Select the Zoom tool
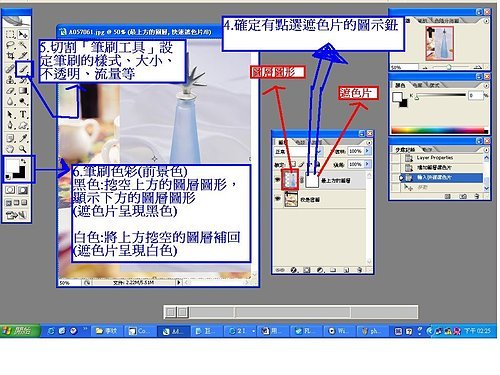The width and height of the screenshot is (500, 375). coord(23,149)
